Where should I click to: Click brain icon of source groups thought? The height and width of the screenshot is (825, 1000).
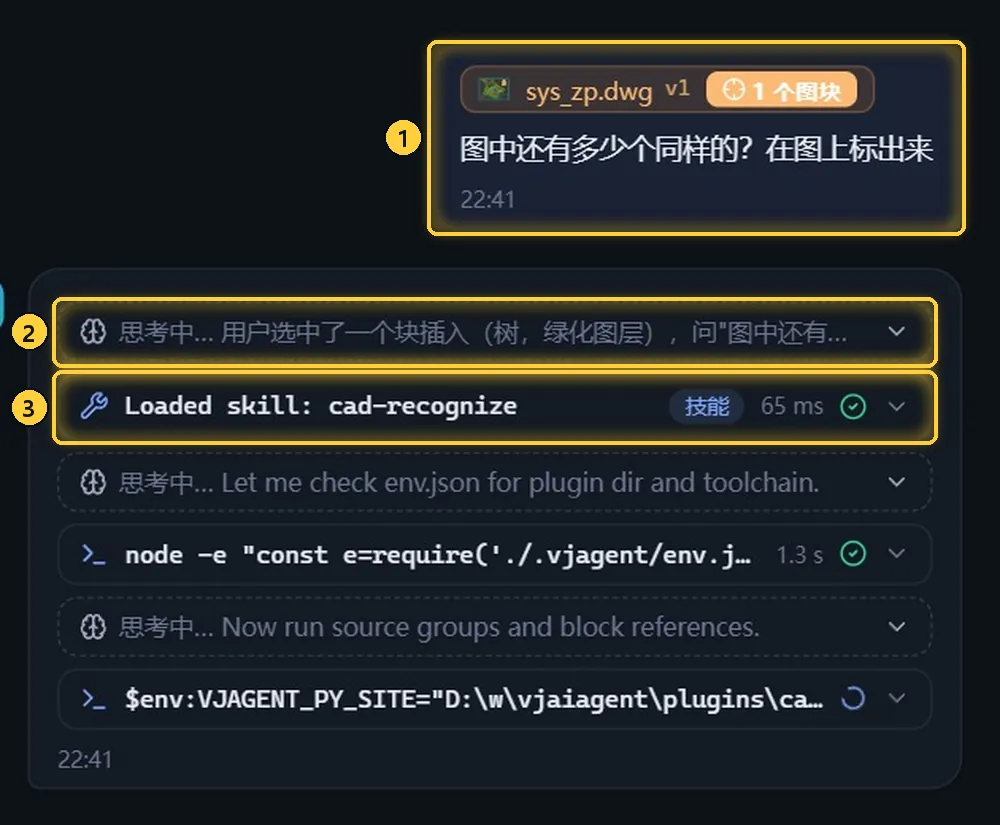tap(93, 627)
